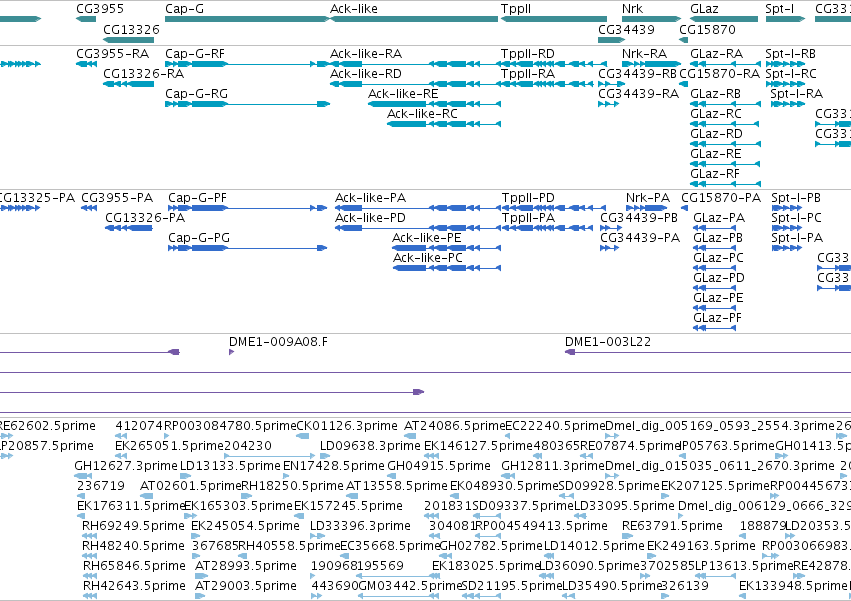Select EST GH12627.3prime

click(85, 476)
